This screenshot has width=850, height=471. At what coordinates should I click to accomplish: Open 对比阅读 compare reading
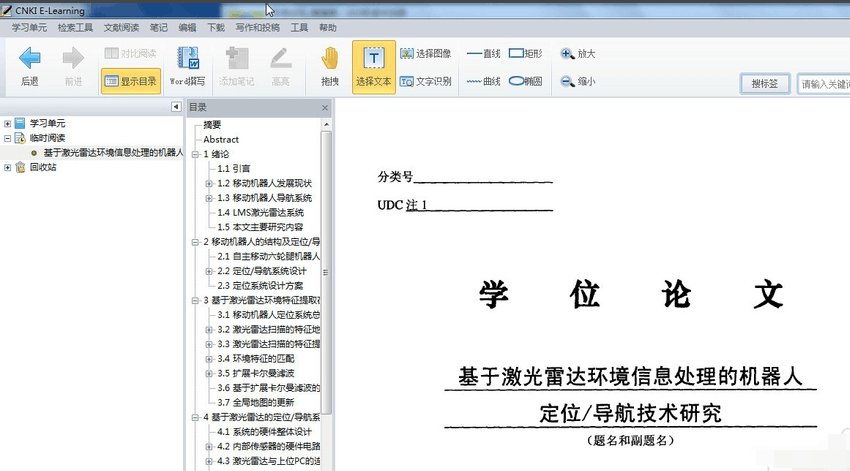130,53
